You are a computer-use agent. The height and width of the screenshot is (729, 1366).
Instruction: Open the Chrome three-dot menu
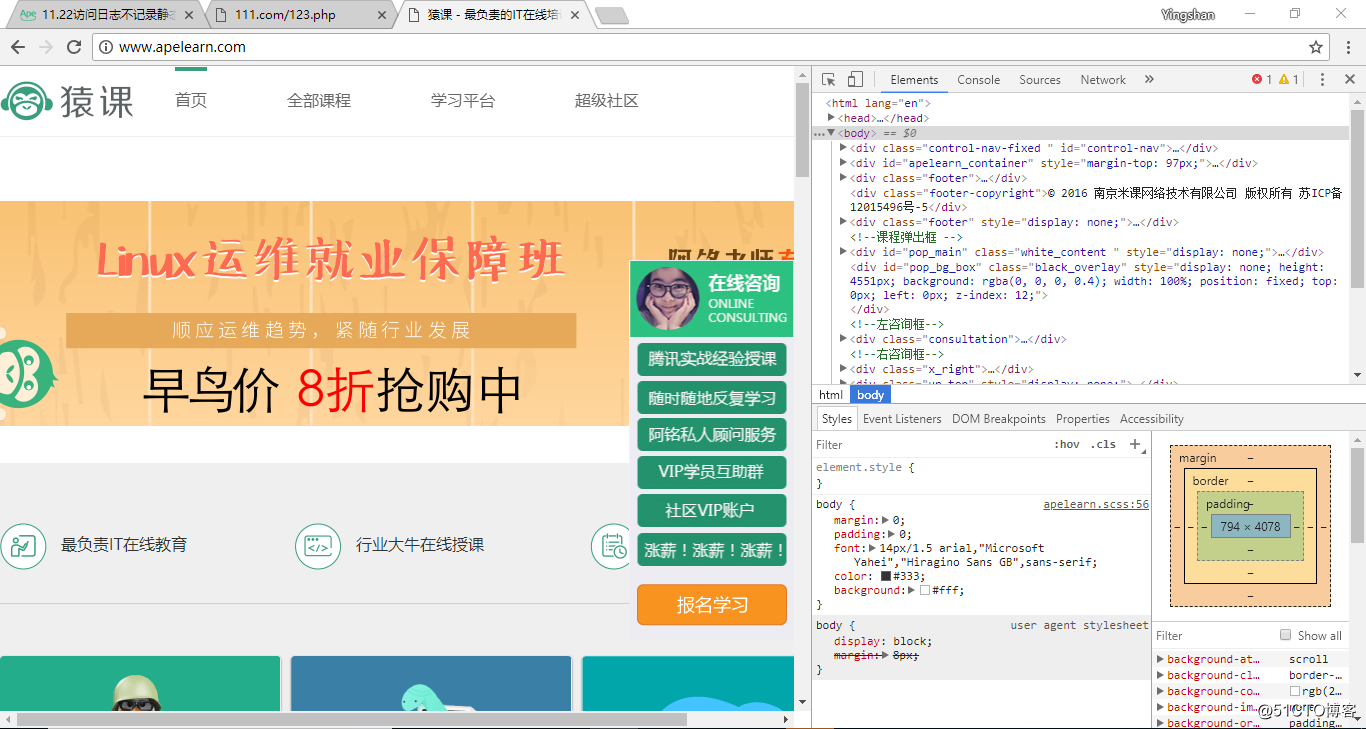coord(1346,47)
